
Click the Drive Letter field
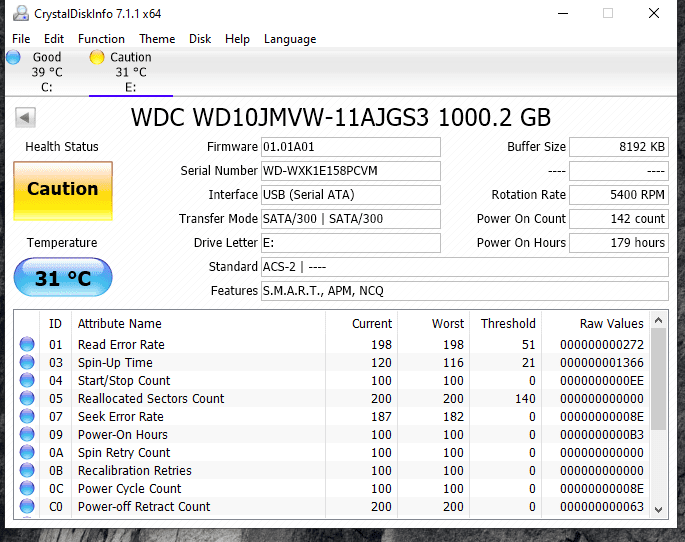point(351,243)
